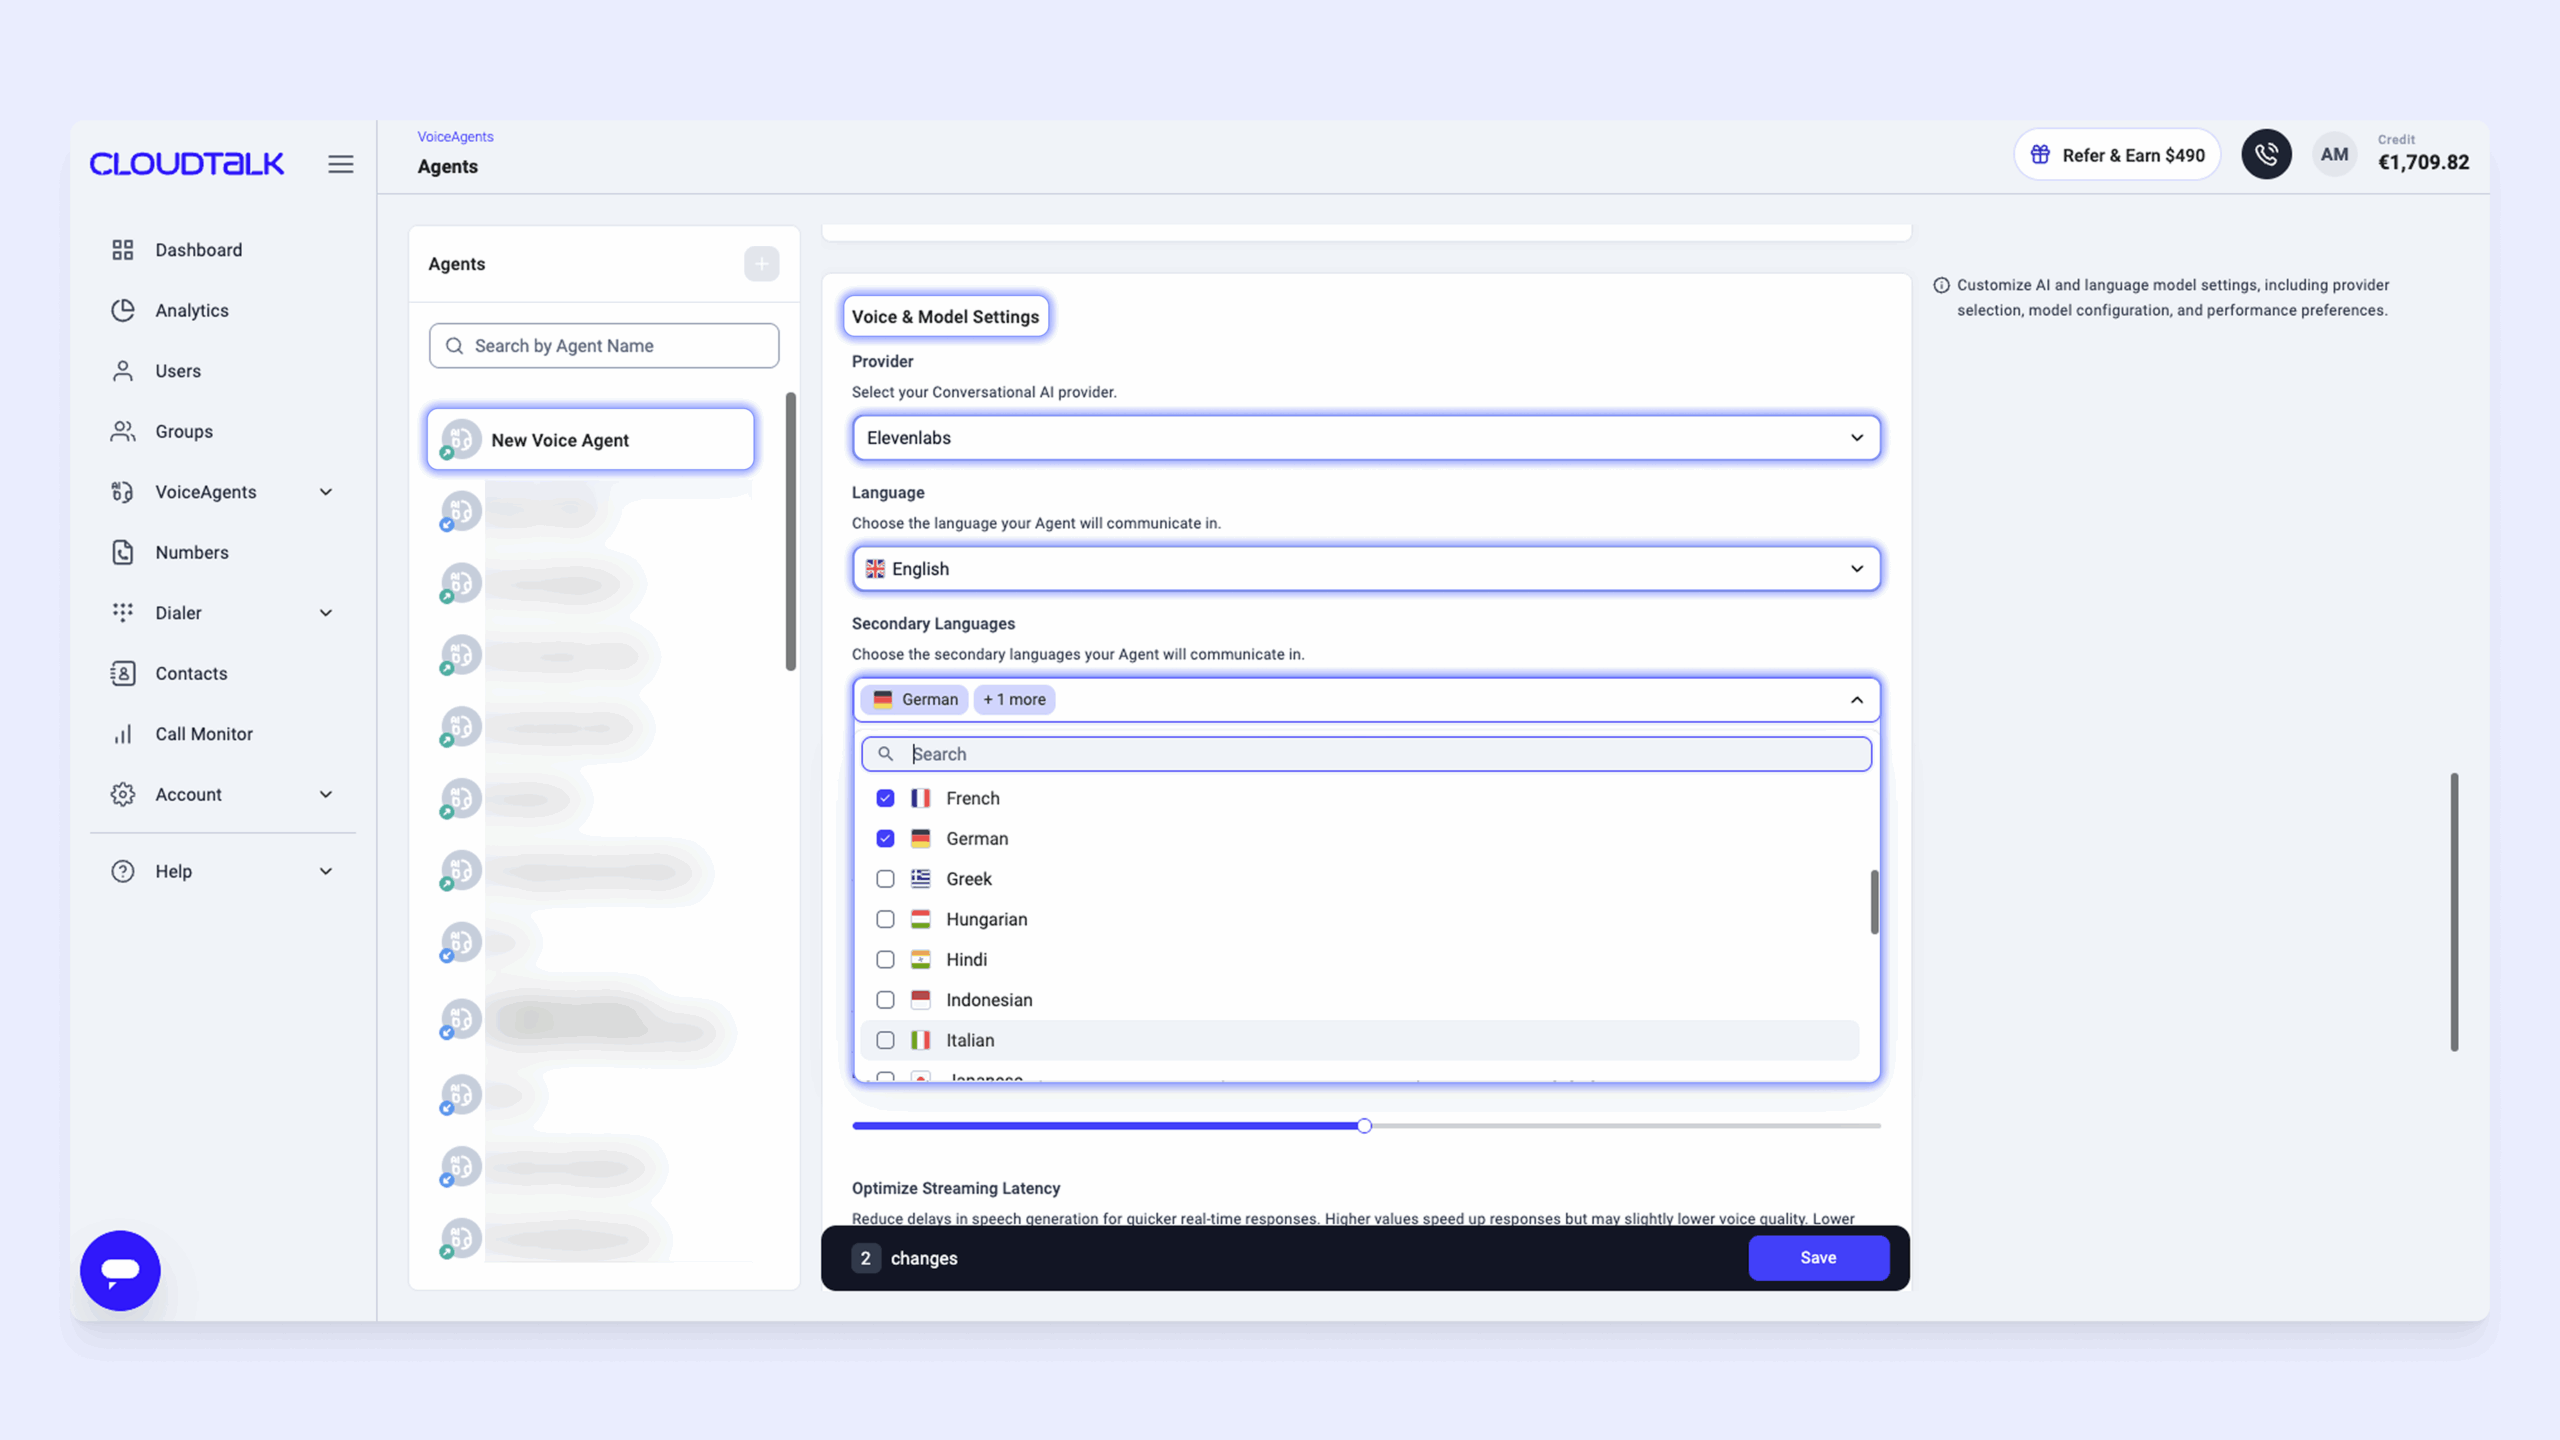
Task: Click the Search by Agent Name field
Action: (604, 346)
